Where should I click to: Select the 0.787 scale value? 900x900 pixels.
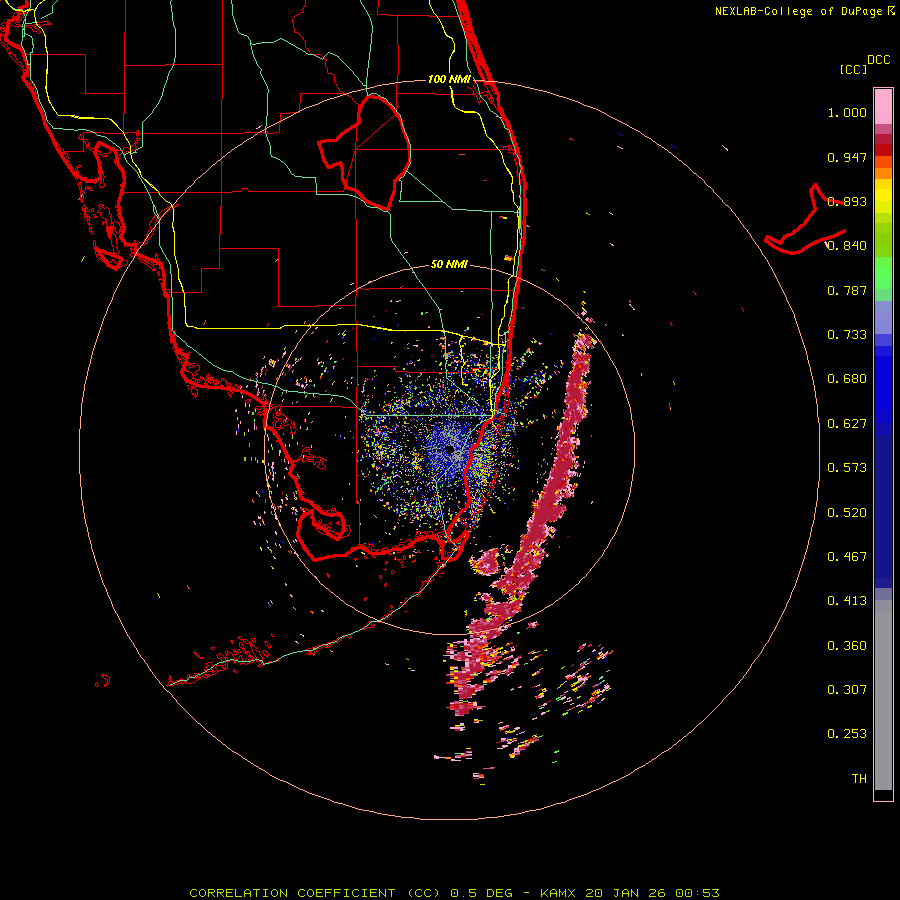(x=847, y=290)
